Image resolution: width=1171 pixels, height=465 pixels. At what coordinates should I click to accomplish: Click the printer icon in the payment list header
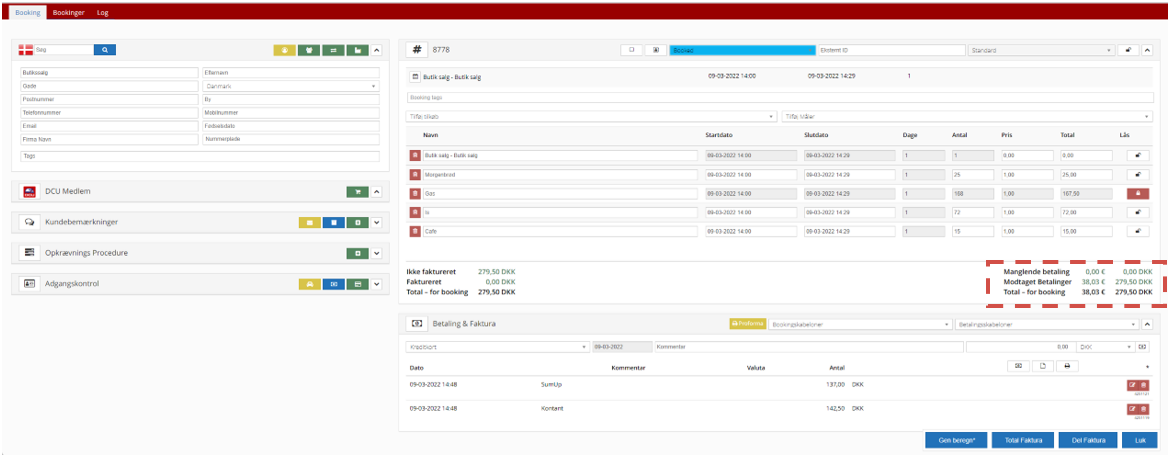tap(1068, 367)
